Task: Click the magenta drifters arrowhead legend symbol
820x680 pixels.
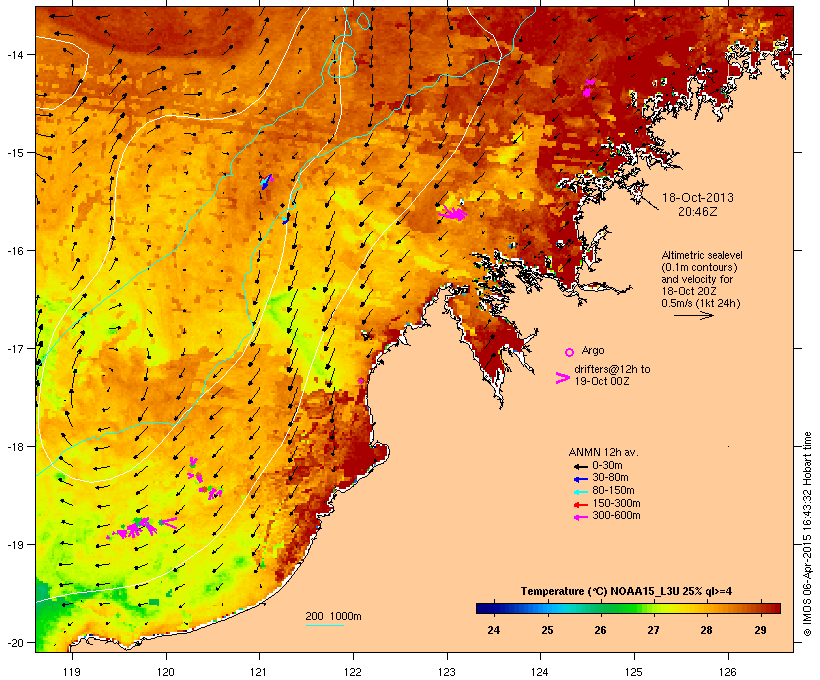Action: (x=562, y=378)
